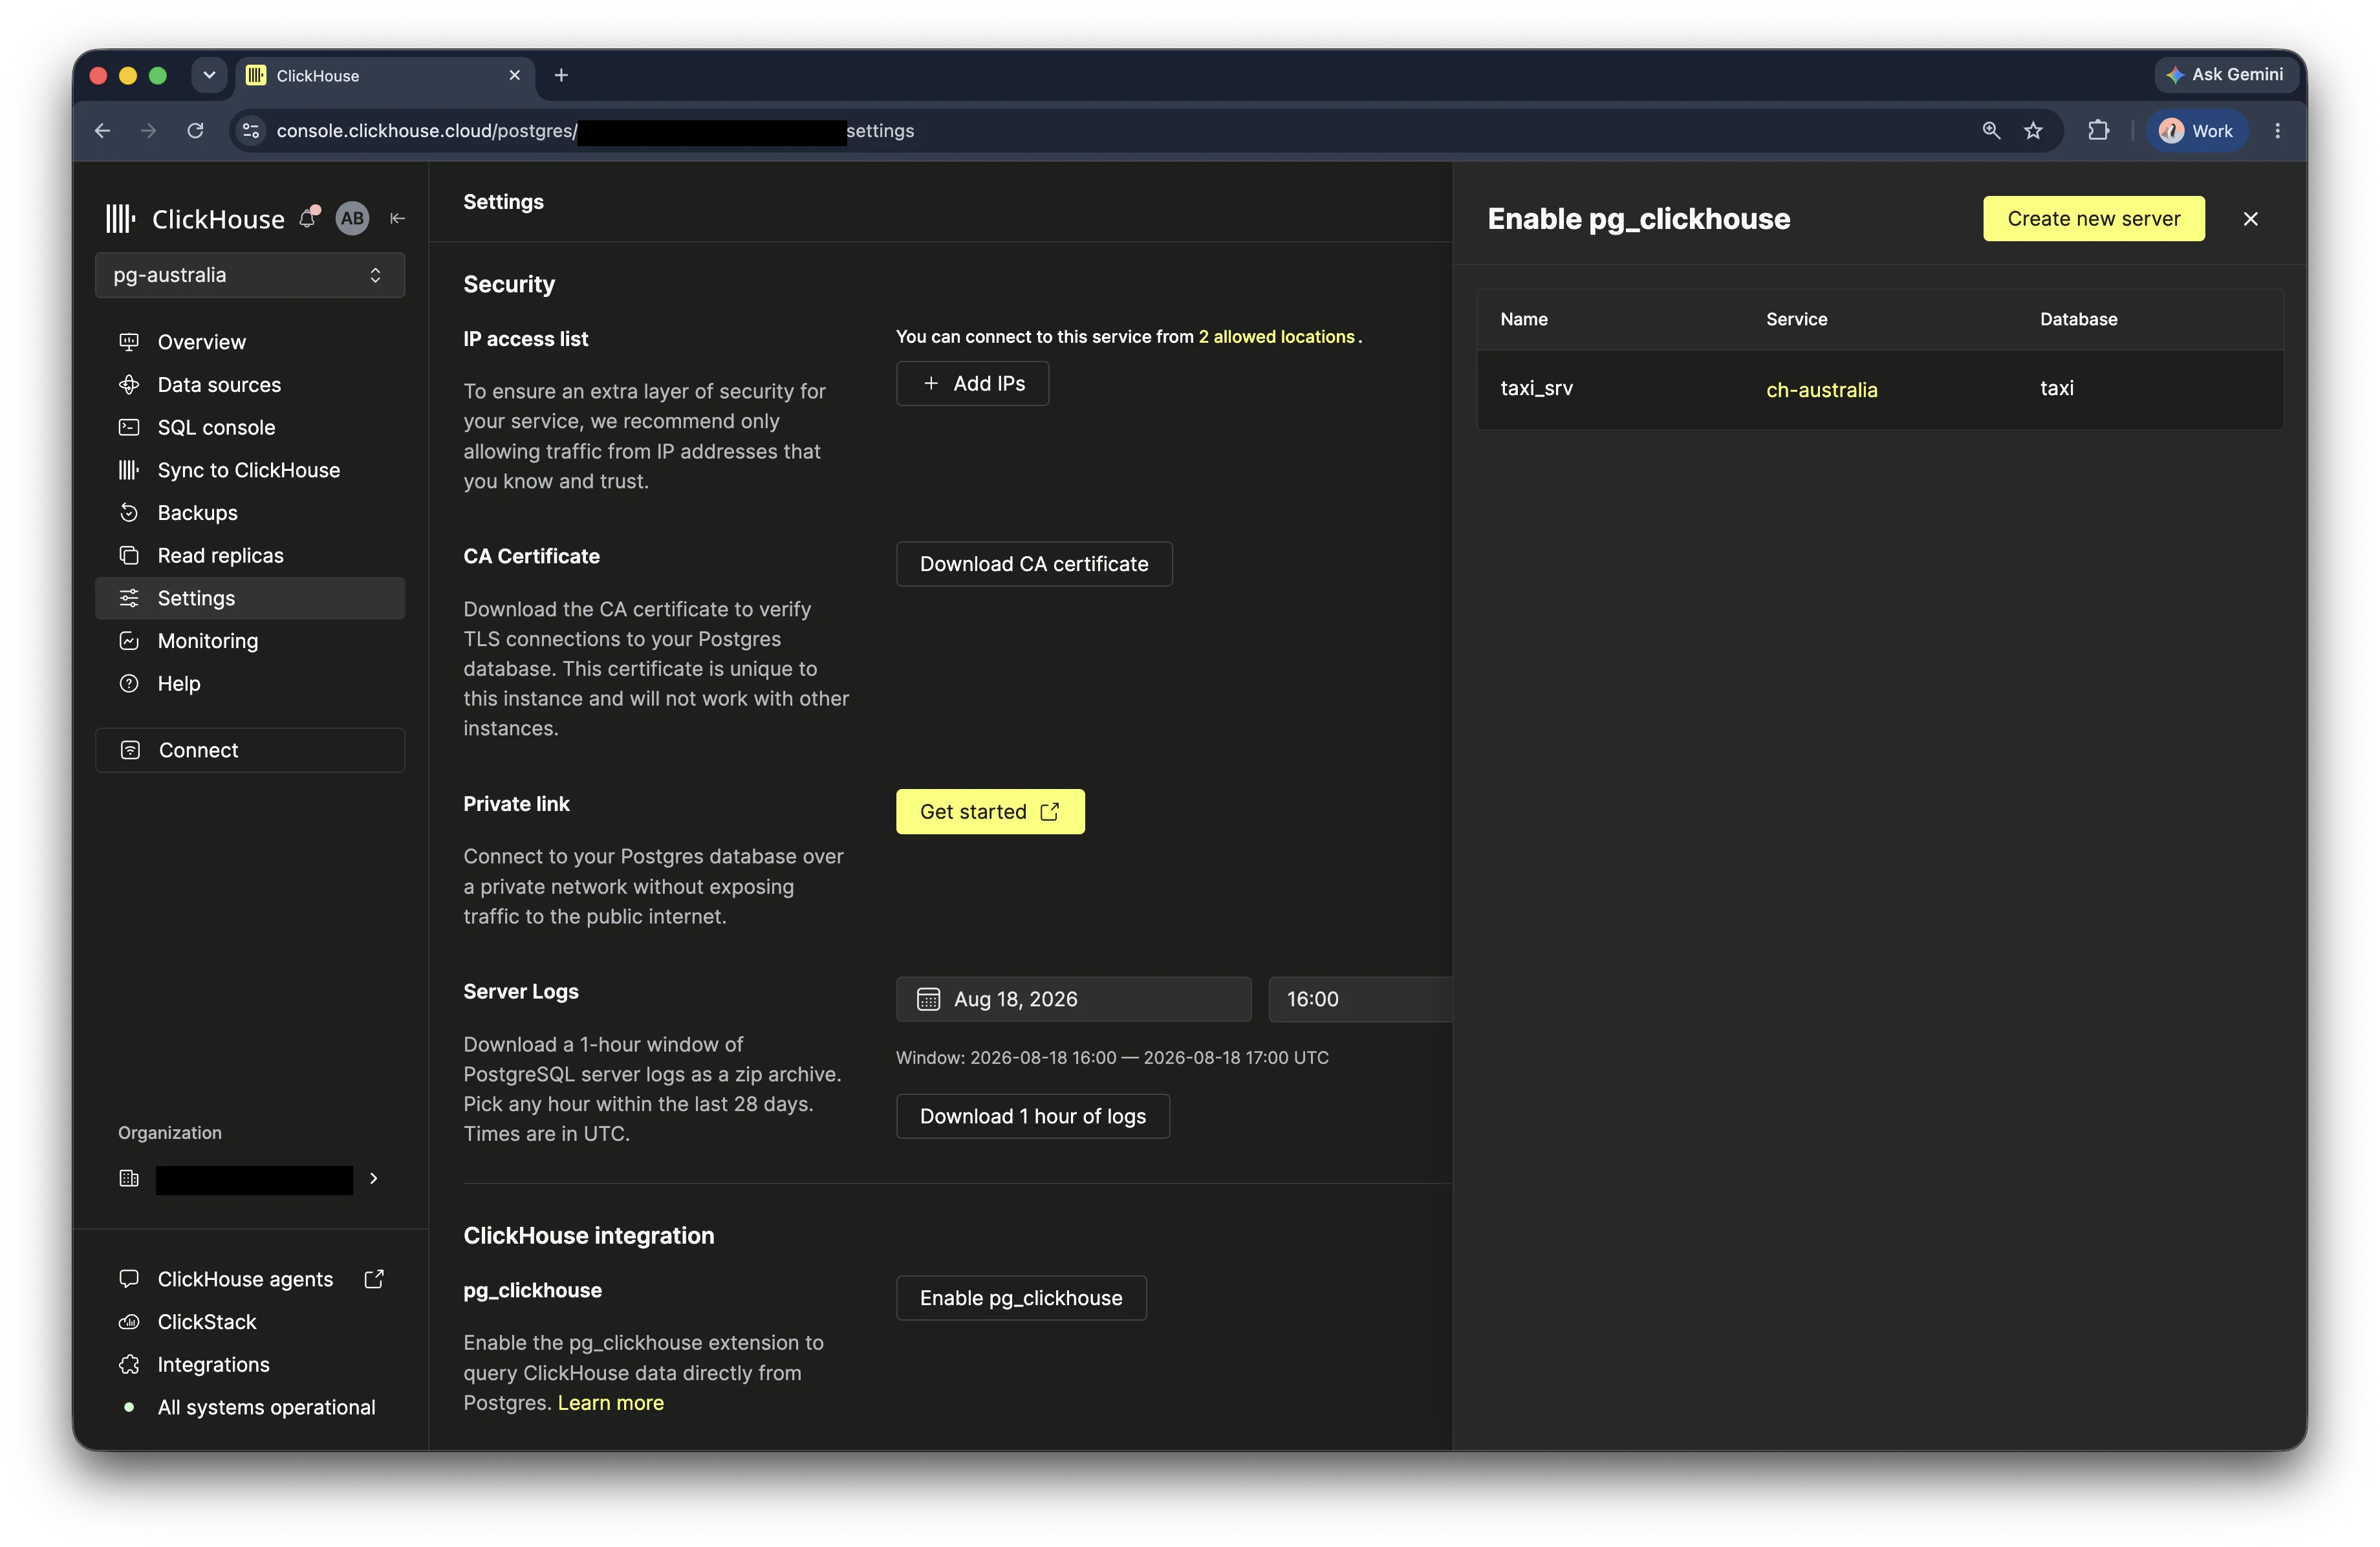The image size is (2380, 1547).
Task: Click site information icon in address bar
Action: [x=251, y=131]
